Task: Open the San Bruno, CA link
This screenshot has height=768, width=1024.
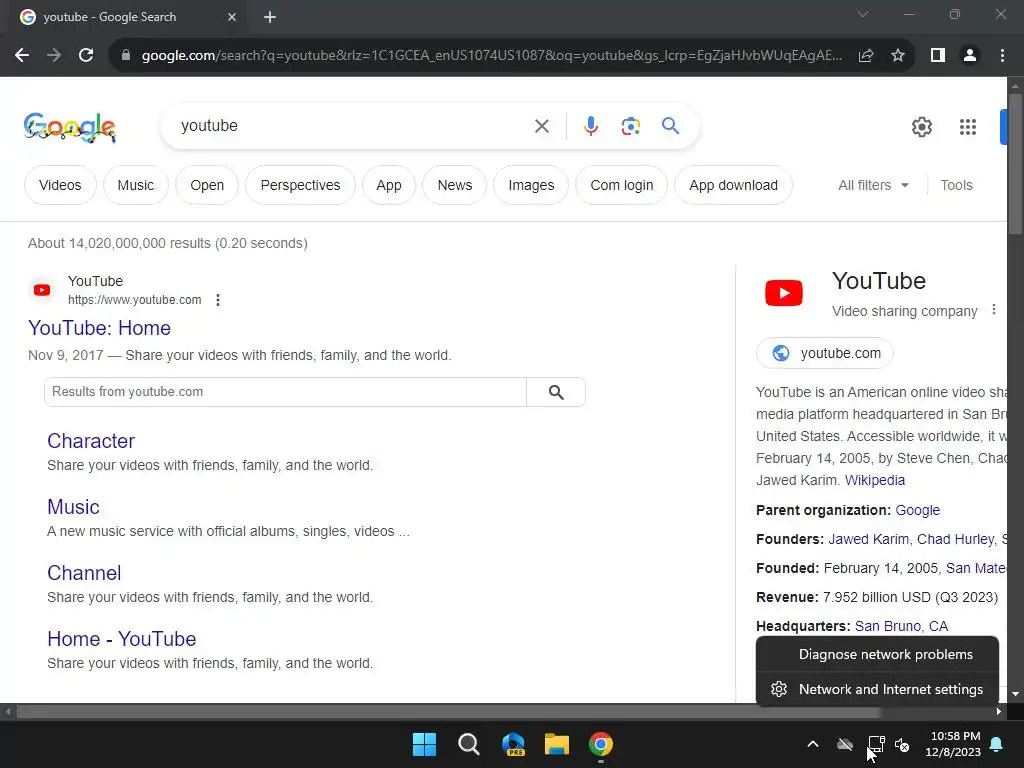Action: 901,626
